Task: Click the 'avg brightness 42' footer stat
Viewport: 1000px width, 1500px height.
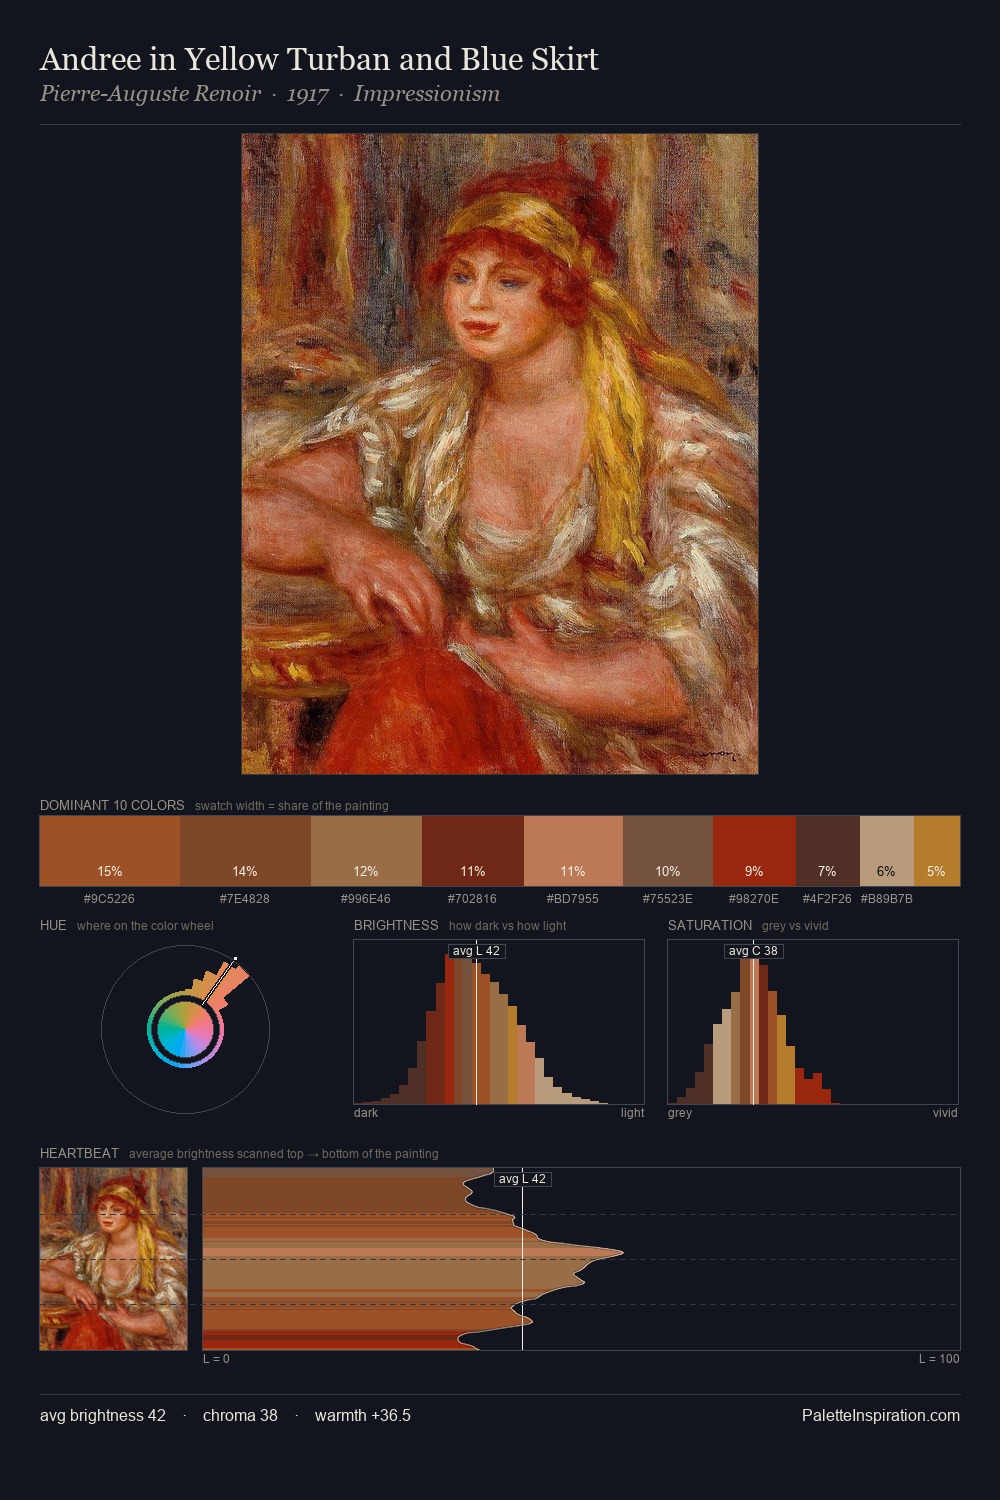Action: click(103, 1416)
